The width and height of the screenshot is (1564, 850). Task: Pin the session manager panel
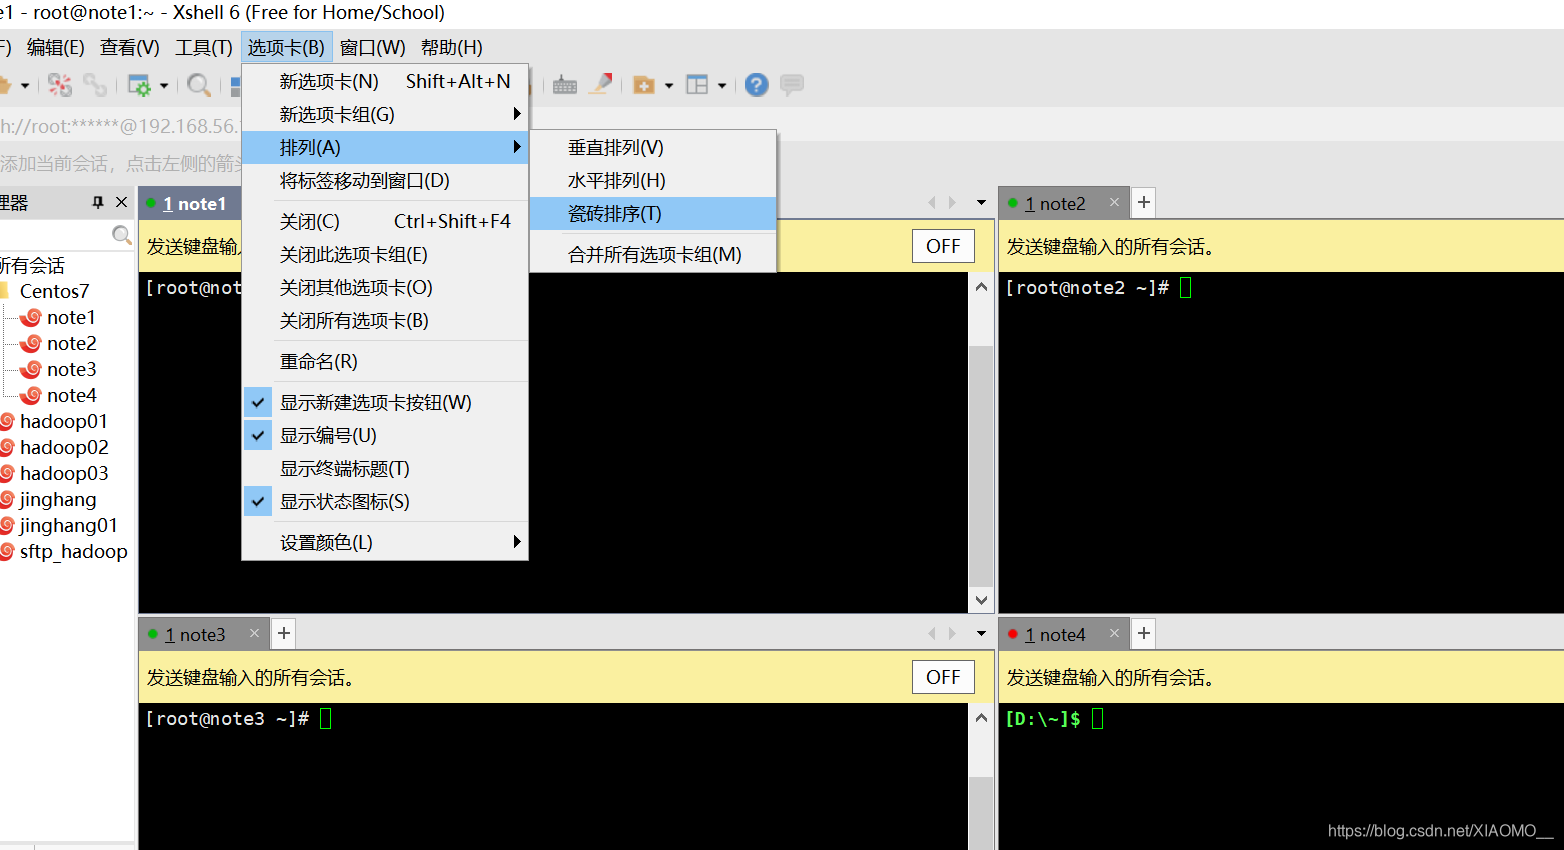(x=98, y=202)
